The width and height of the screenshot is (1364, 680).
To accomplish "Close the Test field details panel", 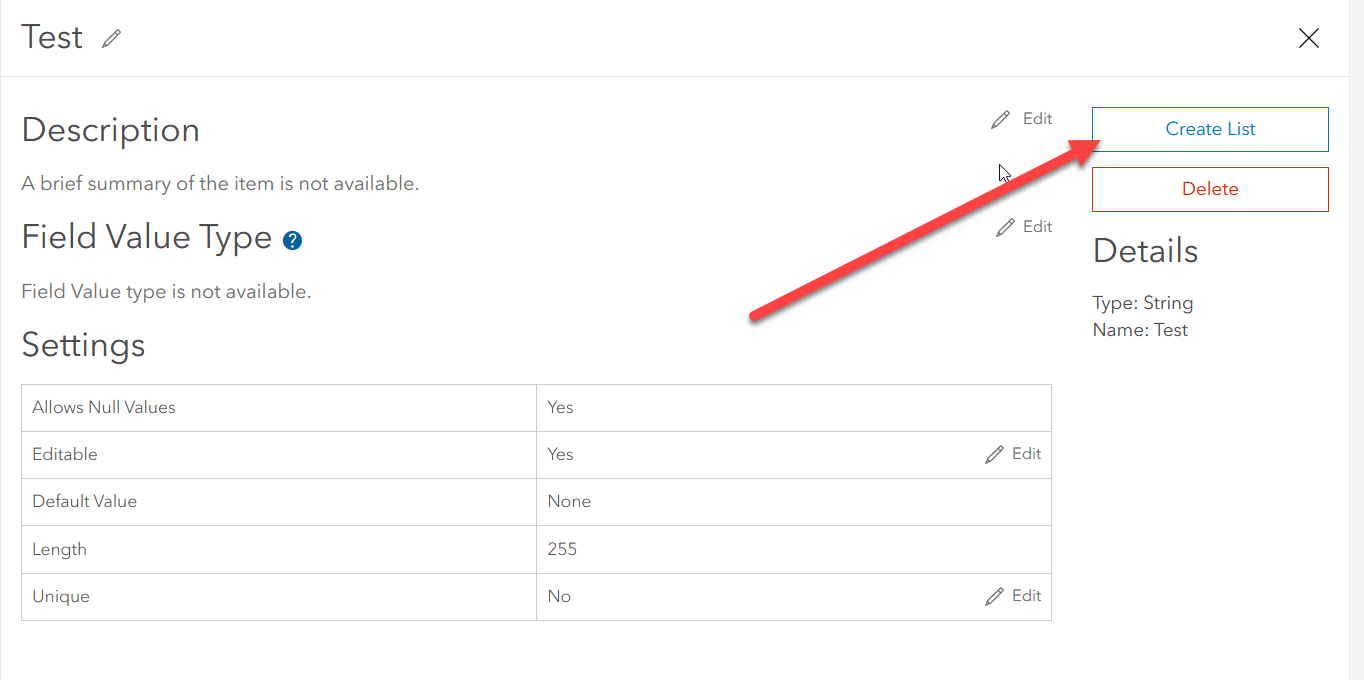I will 1308,39.
